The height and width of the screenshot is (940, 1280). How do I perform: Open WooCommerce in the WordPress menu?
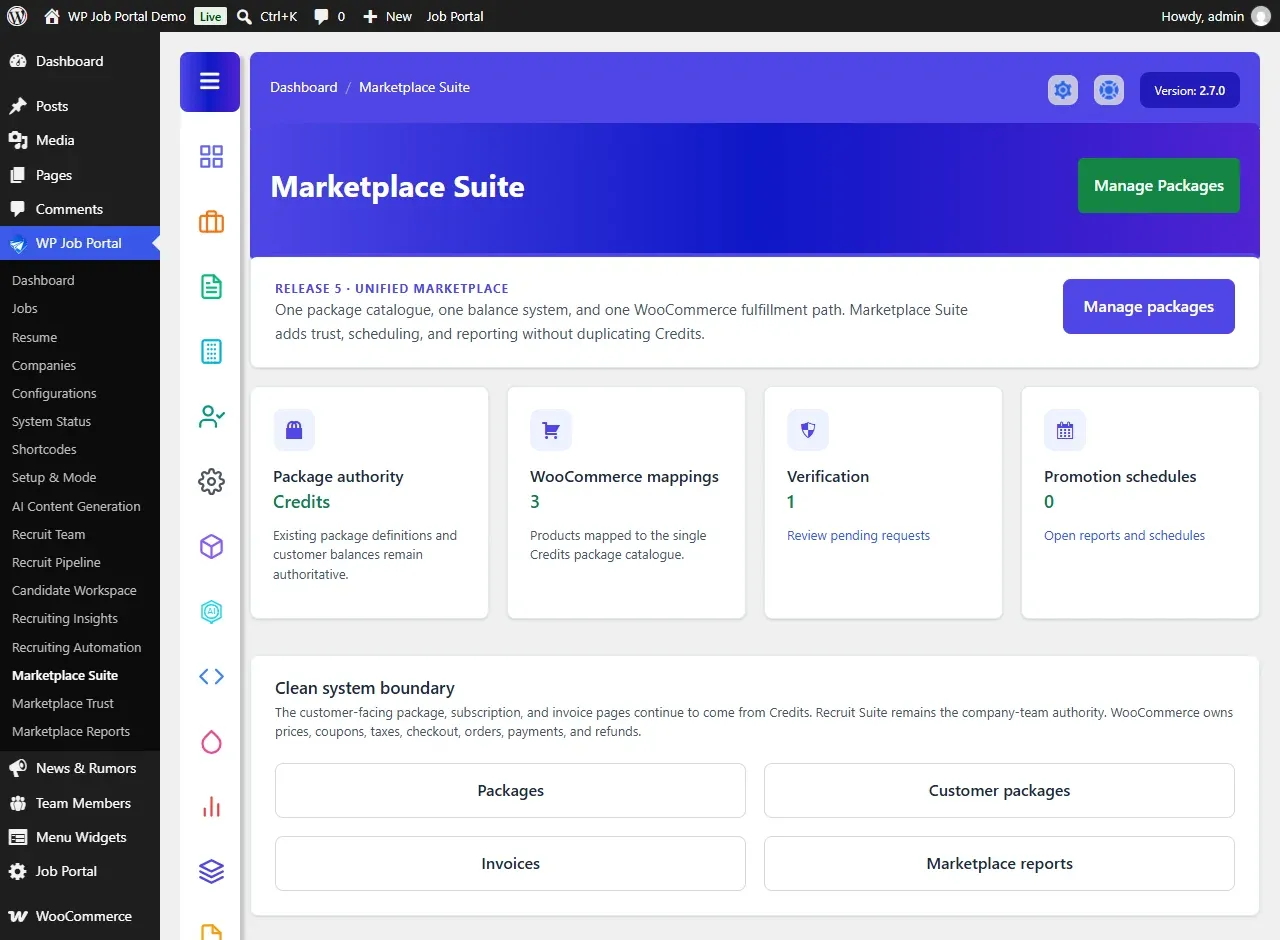coord(80,916)
